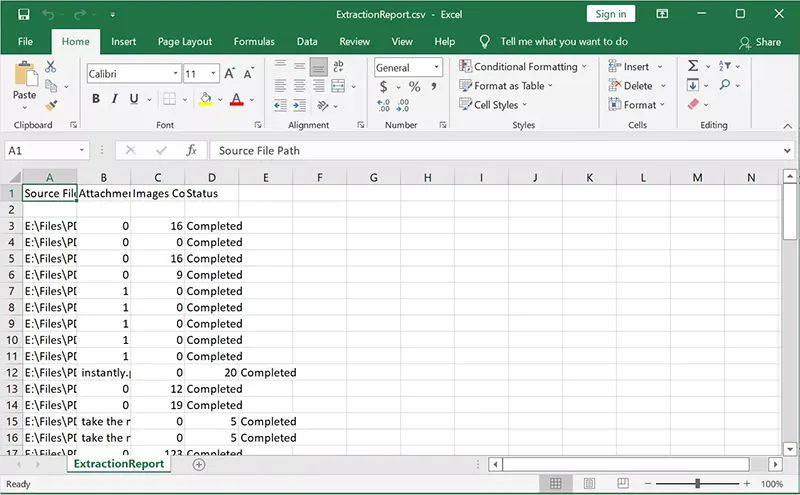Viewport: 800px width, 495px height.
Task: Click the Orientation text angle icon
Action: pyautogui.click(x=322, y=106)
